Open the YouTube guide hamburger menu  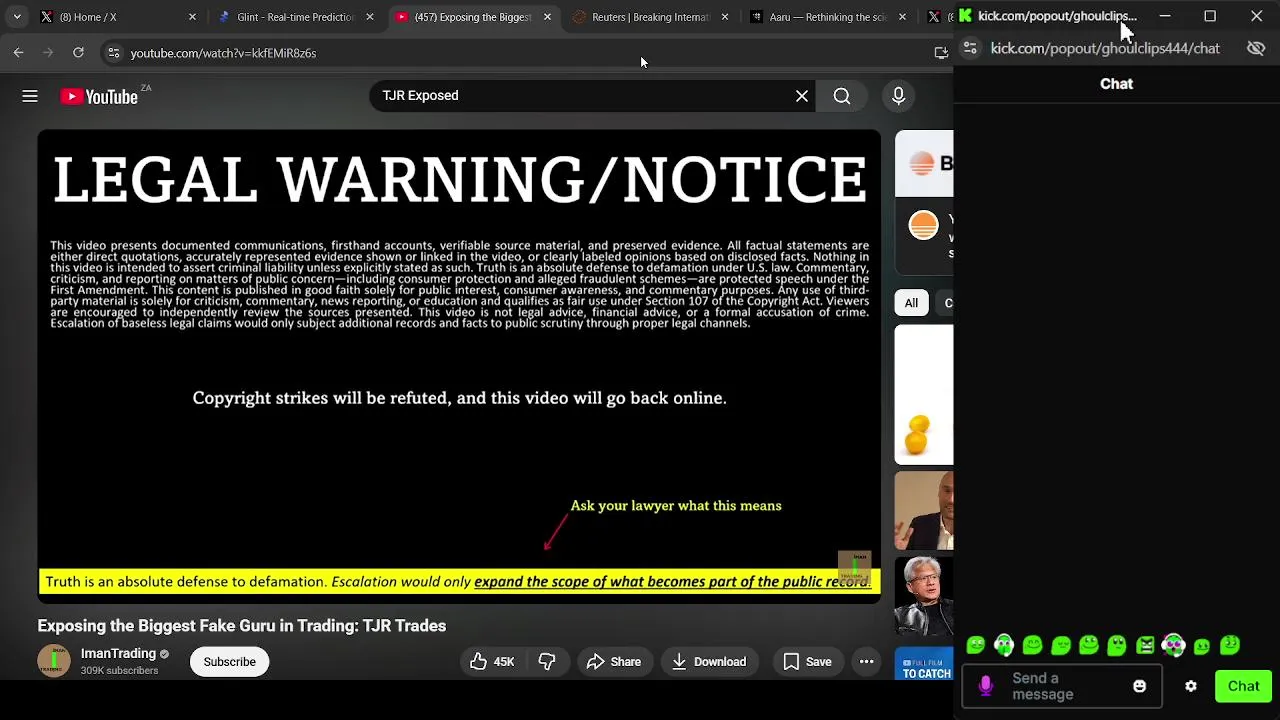click(x=30, y=96)
